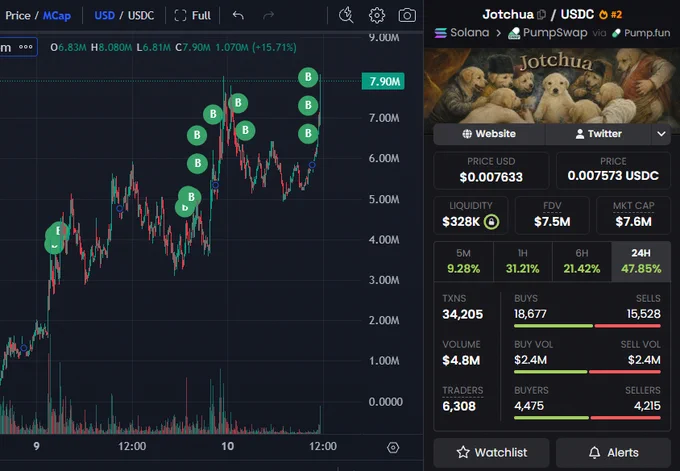The width and height of the screenshot is (680, 471).
Task: Click the liquidity lock icon
Action: tap(491, 222)
